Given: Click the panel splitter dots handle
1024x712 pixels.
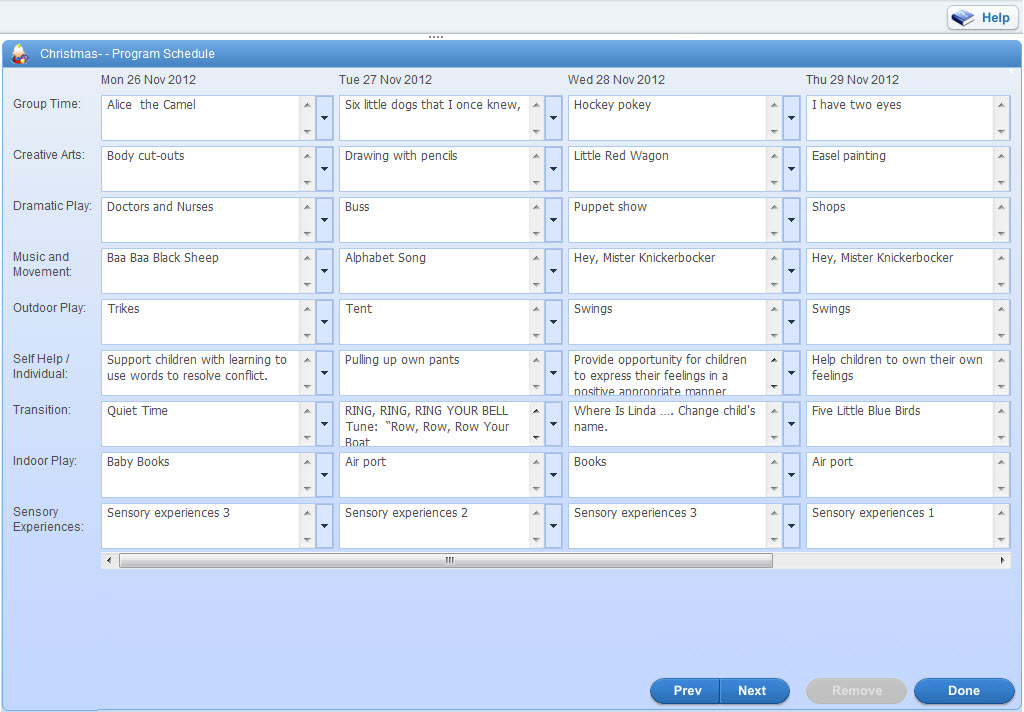Looking at the screenshot, I should 436,37.
